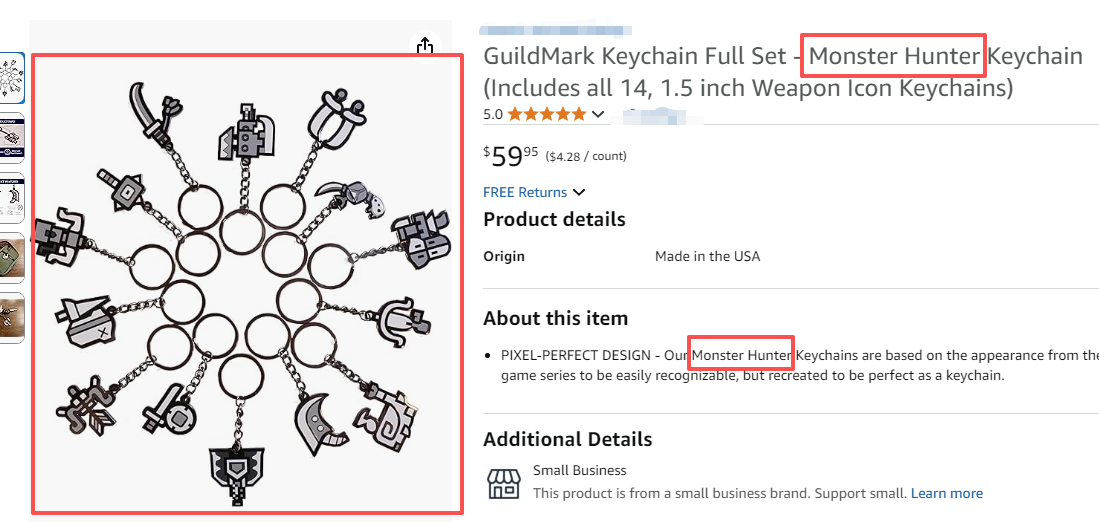Select the first selected keychain-ring thumbnail
The width and height of the screenshot is (1099, 522).
tap(12, 78)
